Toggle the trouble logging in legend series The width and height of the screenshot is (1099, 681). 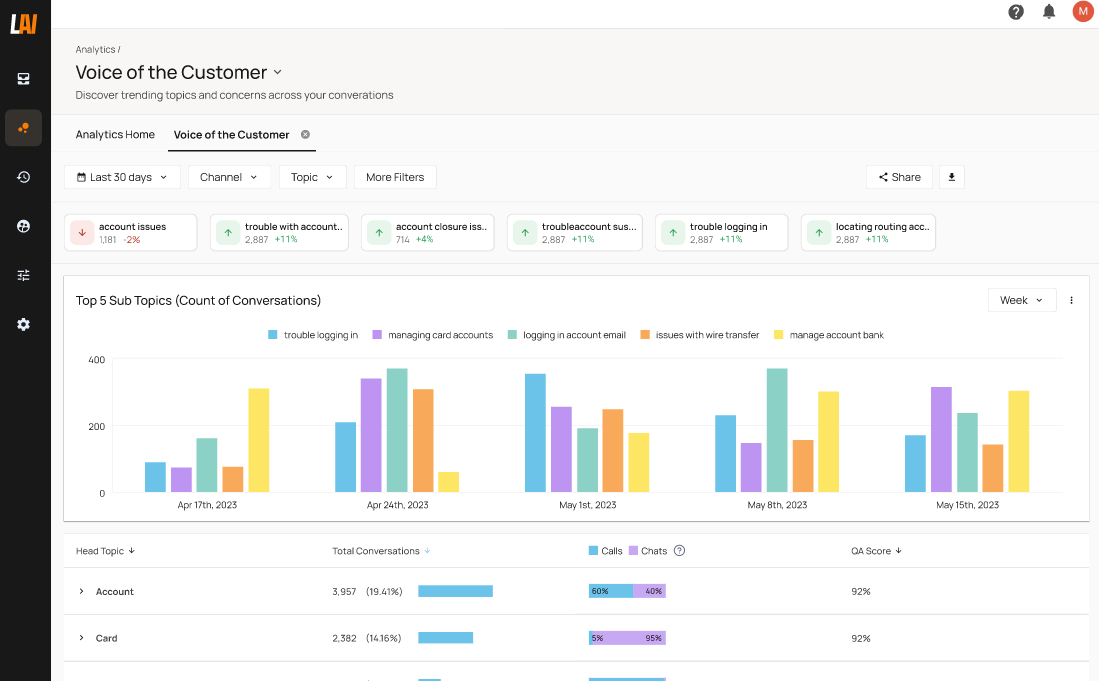tap(312, 335)
